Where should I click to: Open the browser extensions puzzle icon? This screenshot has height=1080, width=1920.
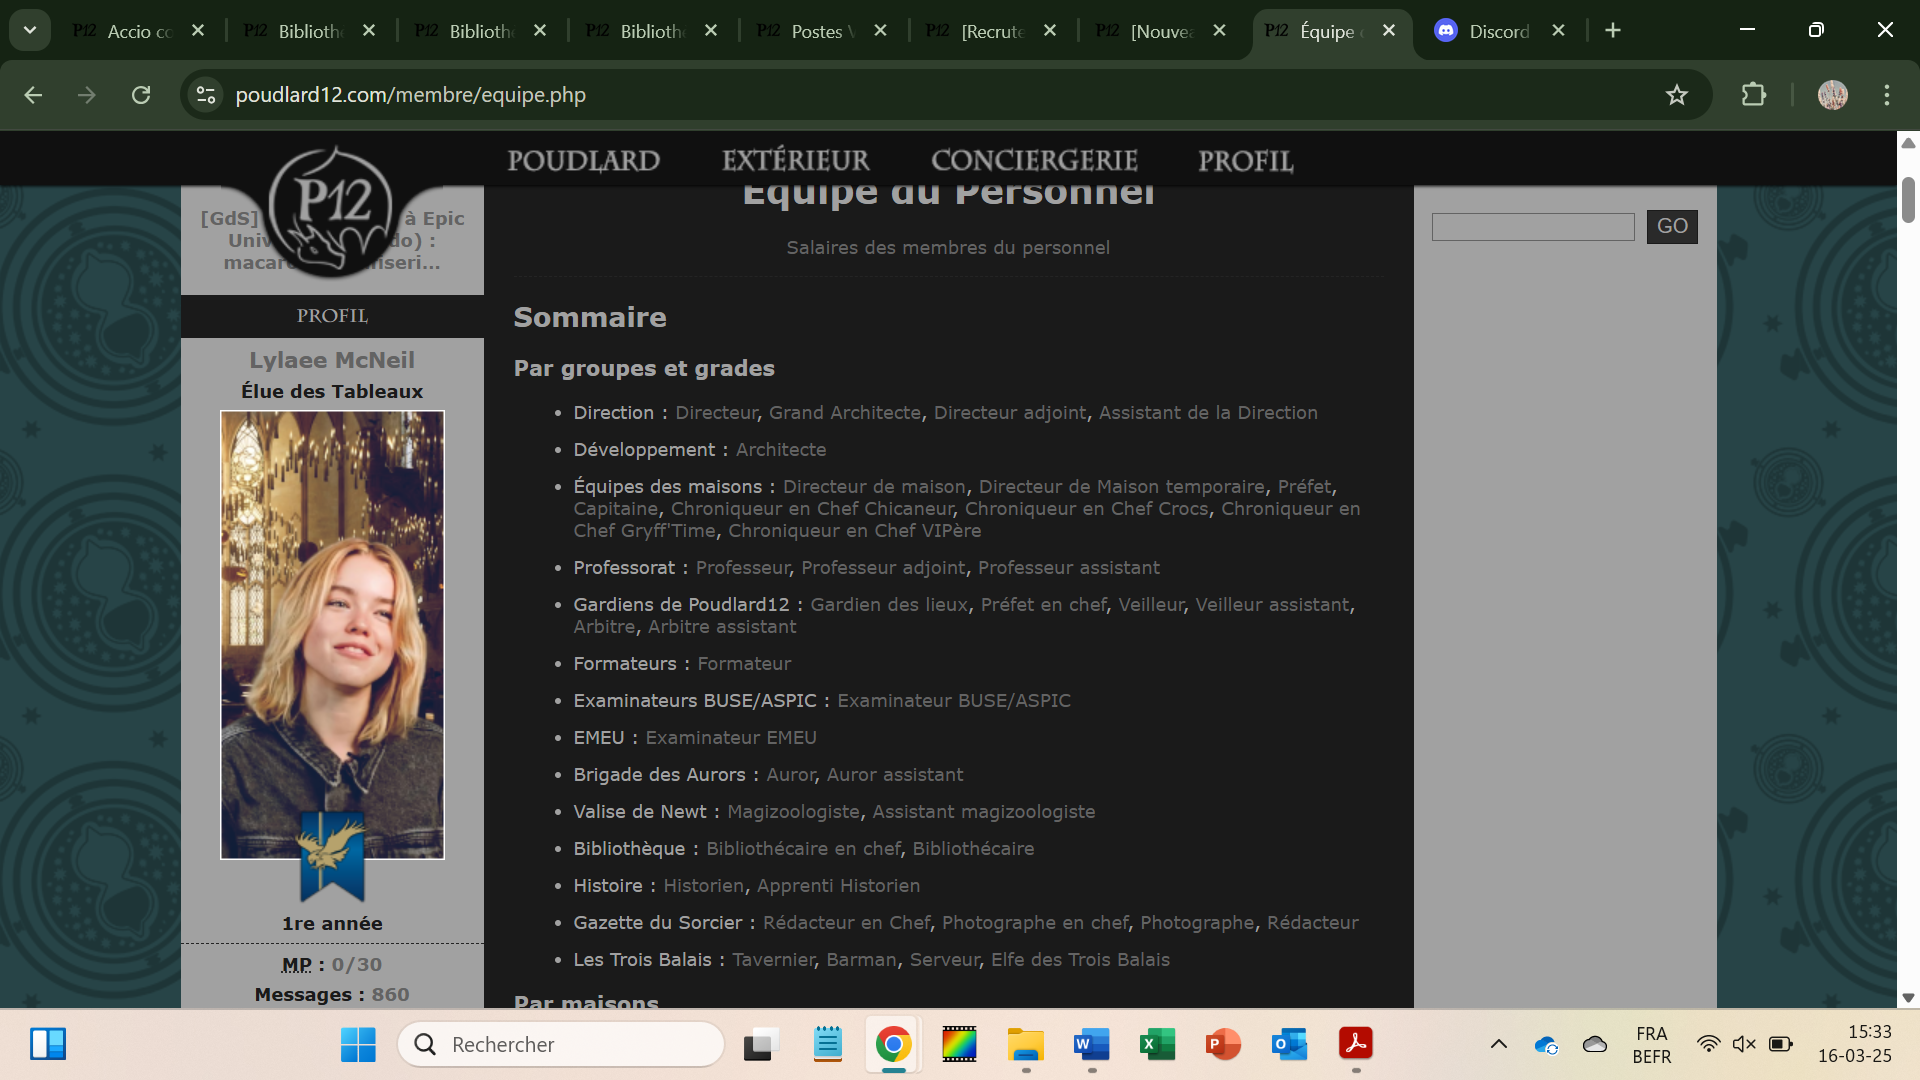pos(1753,95)
